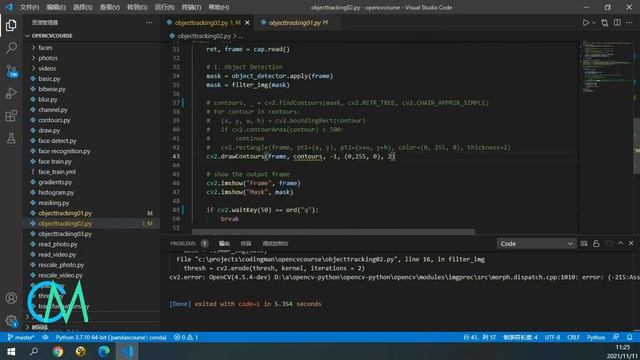The image size is (640, 360).
Task: Open editor more actions ellipsis
Action: coord(629,23)
